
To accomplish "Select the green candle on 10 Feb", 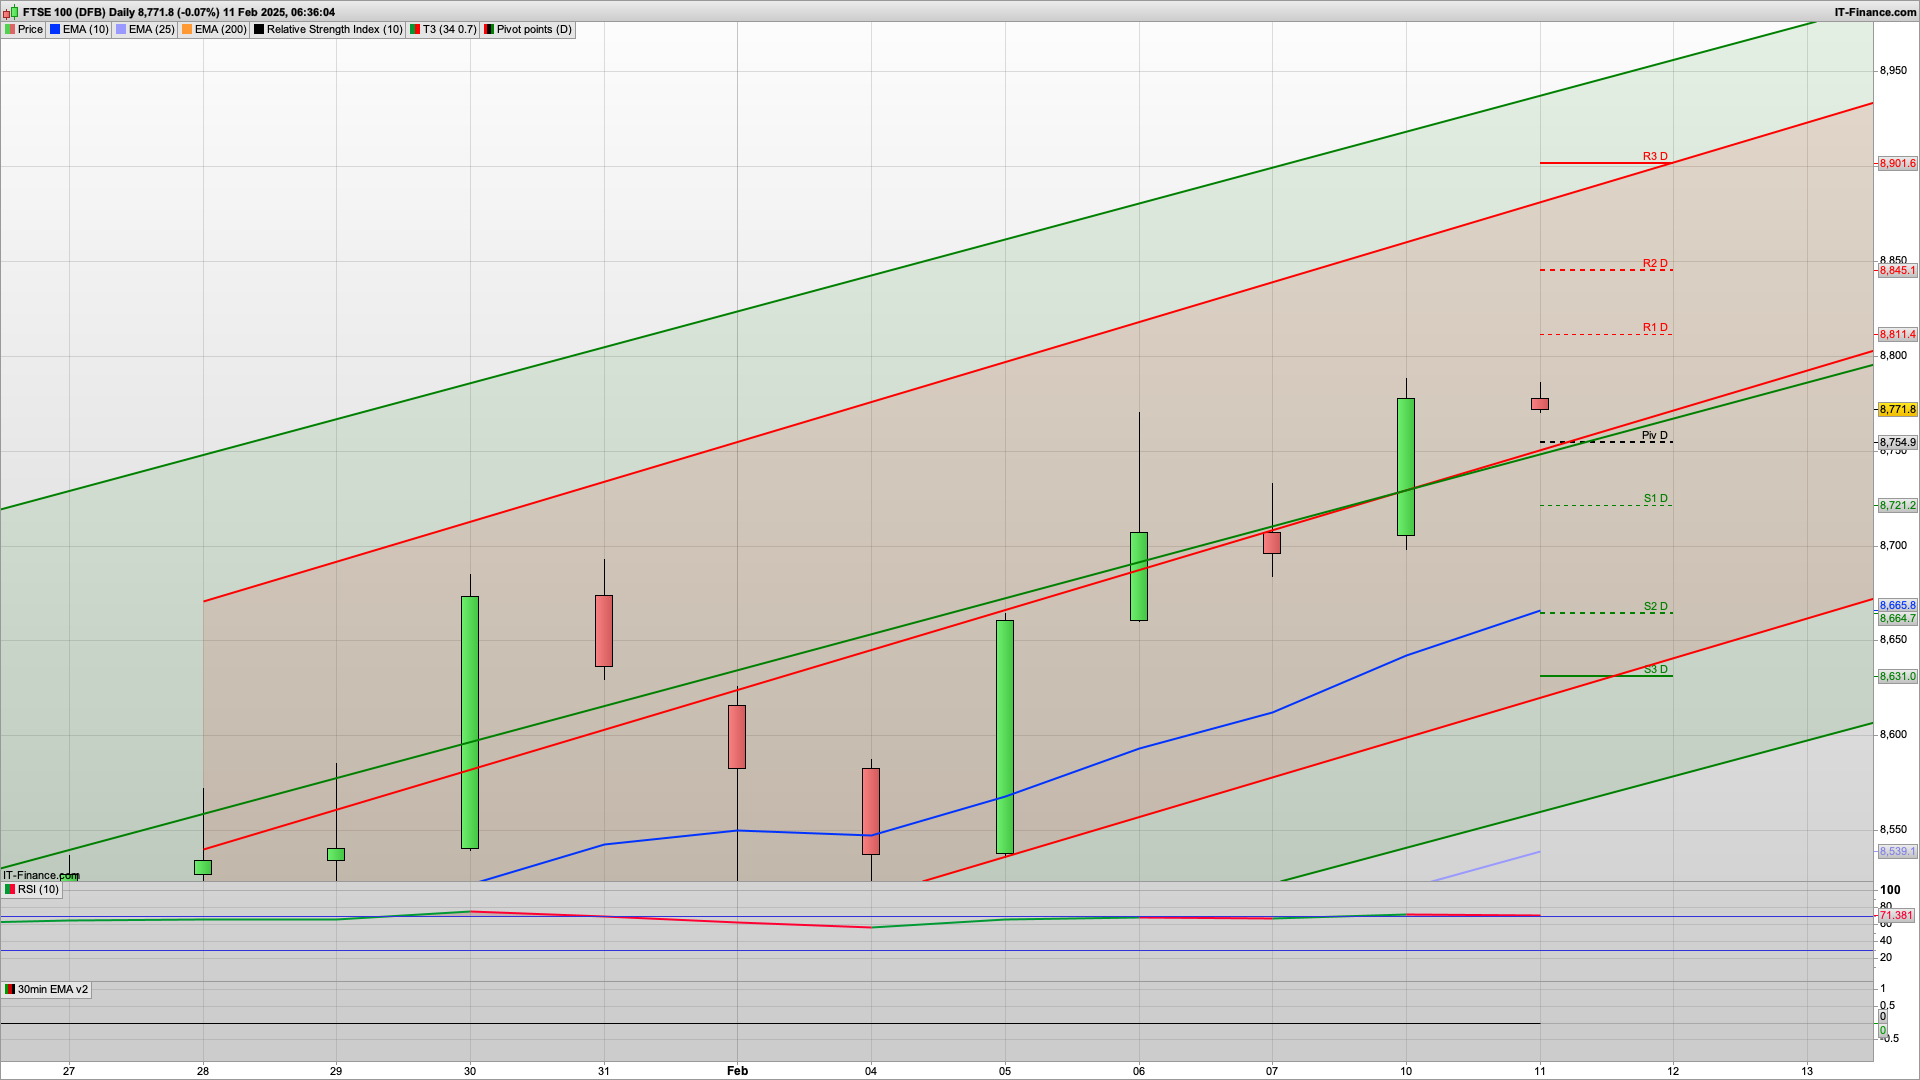I will coord(1406,467).
